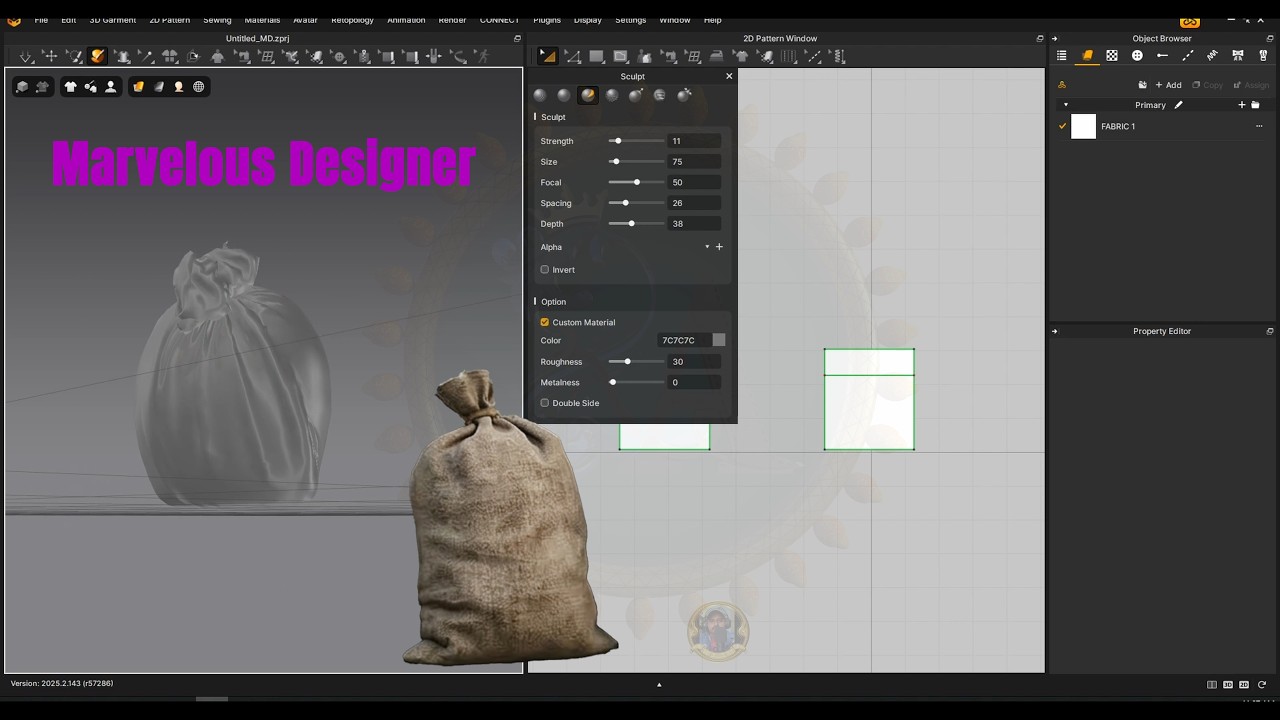Close the Sculpt panel

pyautogui.click(x=729, y=76)
